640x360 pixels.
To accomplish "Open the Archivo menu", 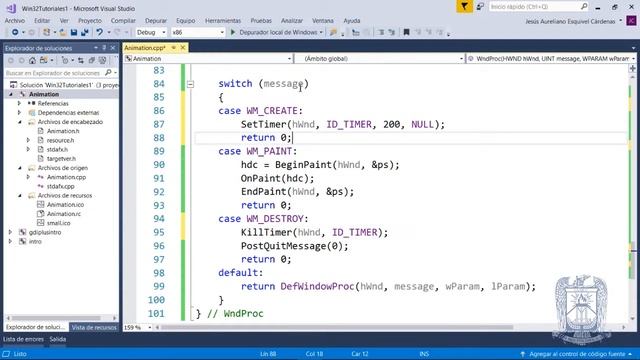I will (x=15, y=20).
